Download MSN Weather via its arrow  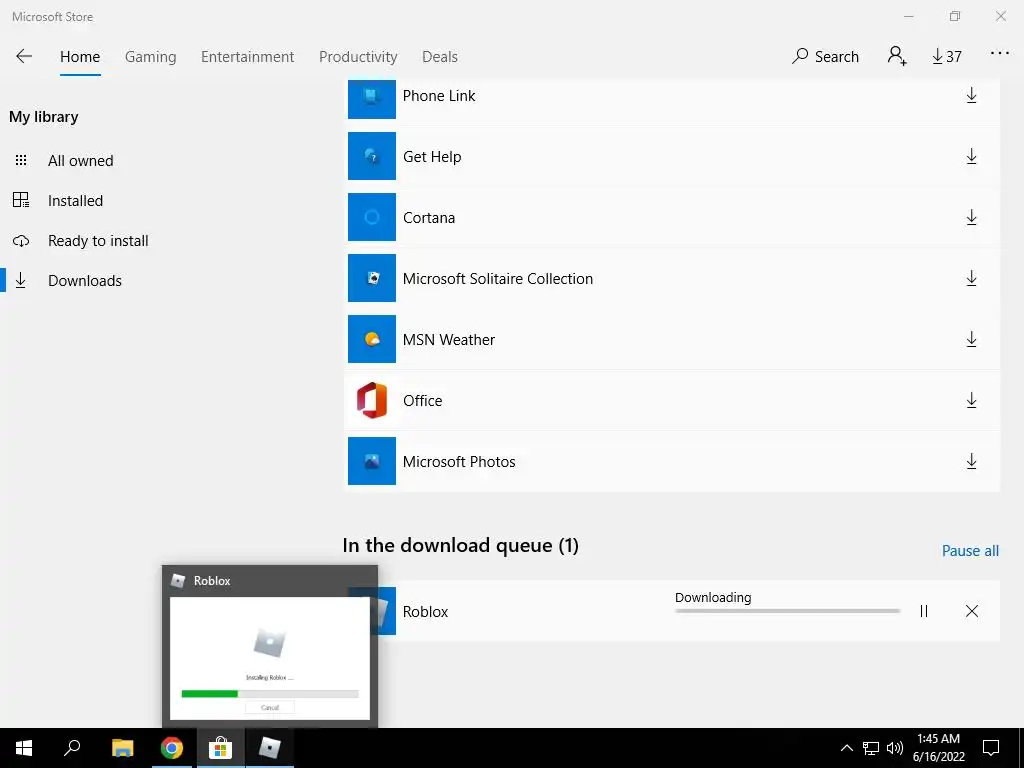[971, 339]
